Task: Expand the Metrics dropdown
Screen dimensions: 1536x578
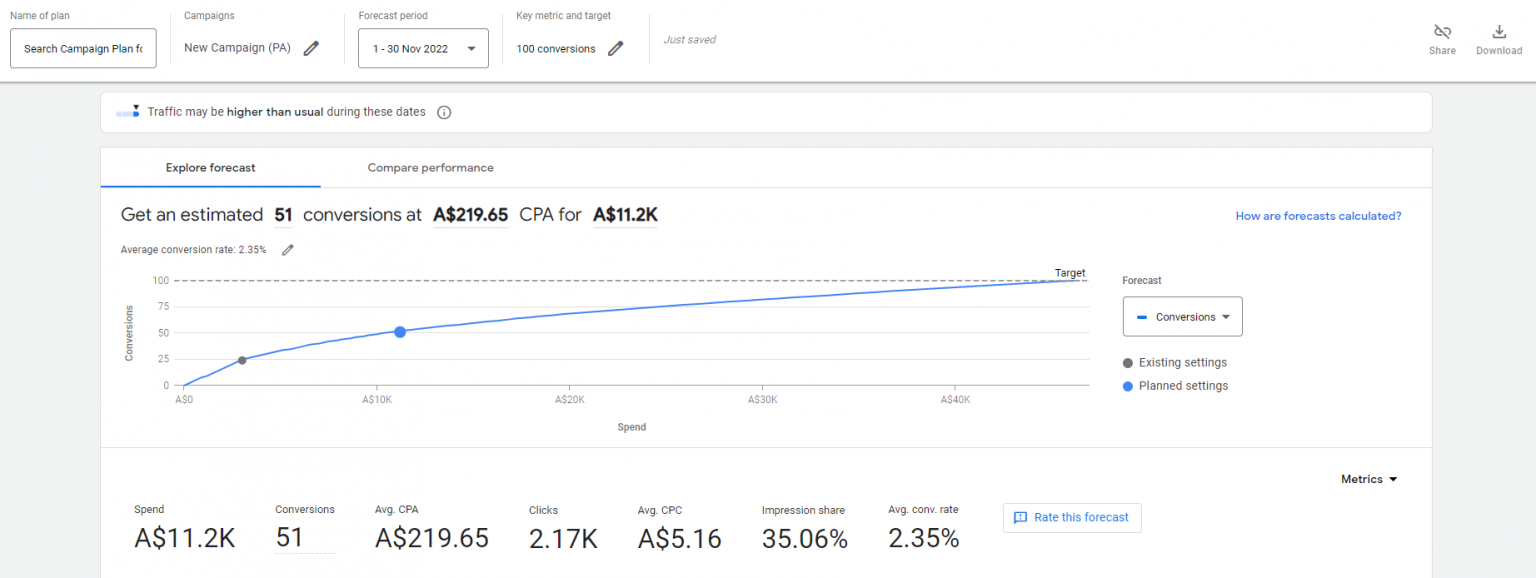Action: pos(1368,478)
